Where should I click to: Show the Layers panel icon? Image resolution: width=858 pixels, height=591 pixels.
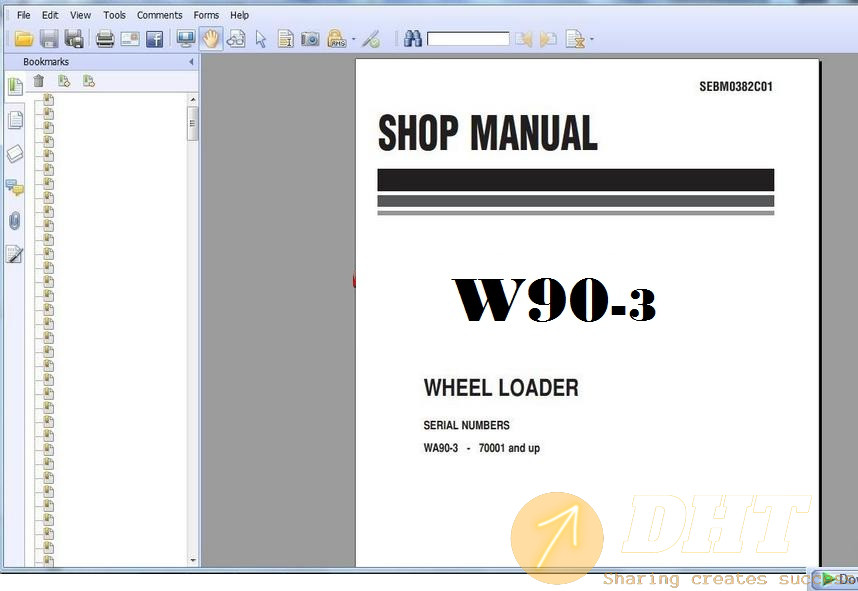coord(15,154)
